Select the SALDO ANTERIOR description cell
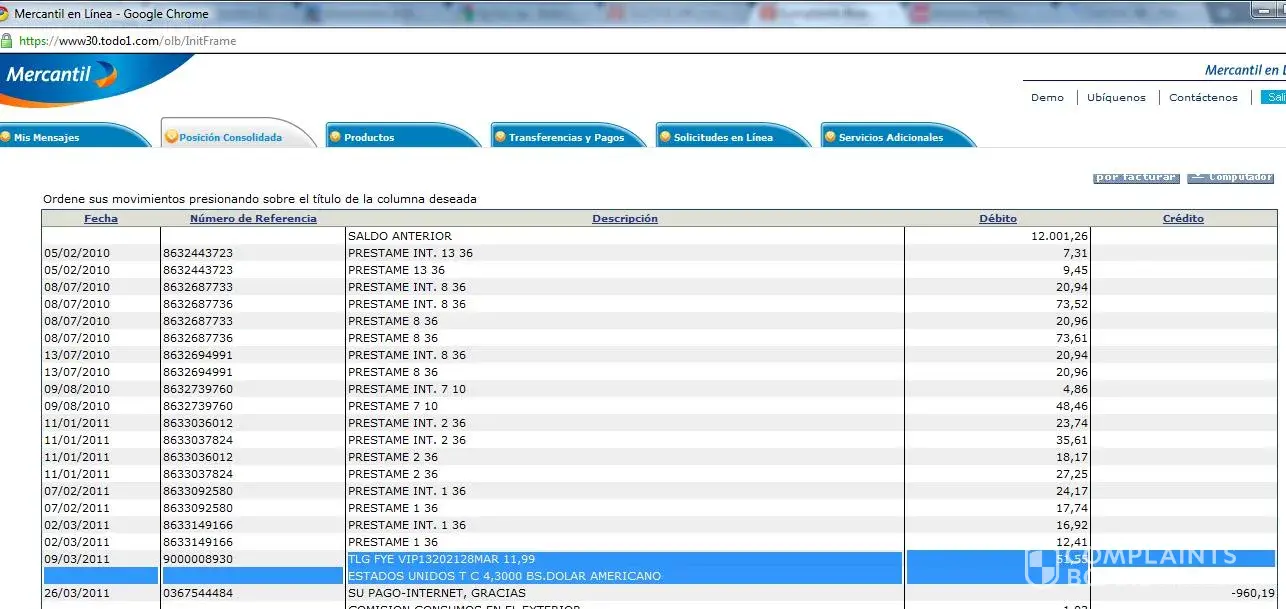The height and width of the screenshot is (609, 1286). (399, 236)
